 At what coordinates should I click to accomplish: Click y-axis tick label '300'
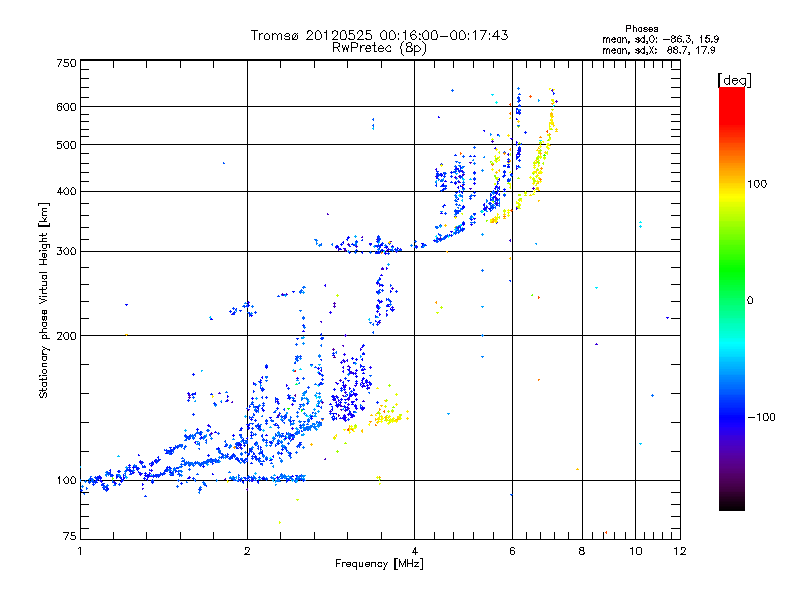(x=67, y=252)
